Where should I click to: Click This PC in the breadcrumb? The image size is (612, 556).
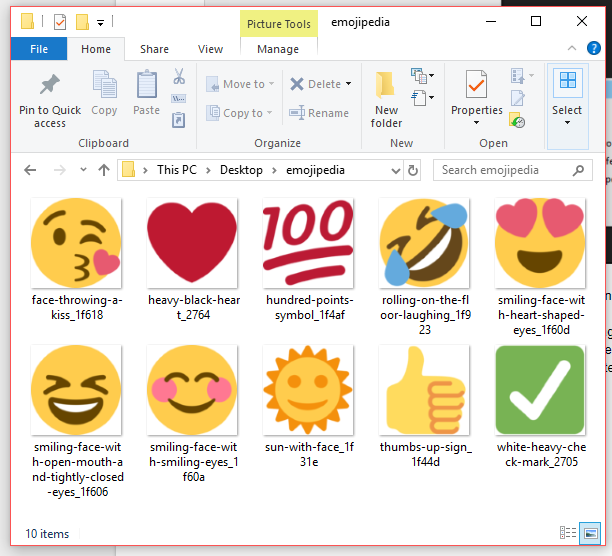click(177, 170)
